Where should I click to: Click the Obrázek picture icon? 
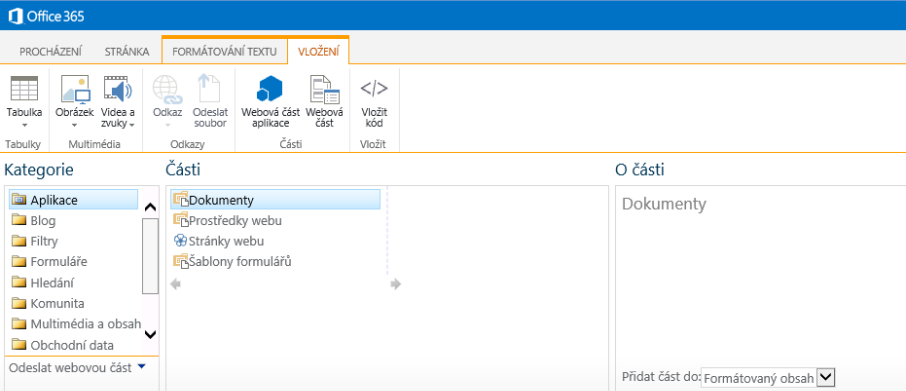click(75, 90)
